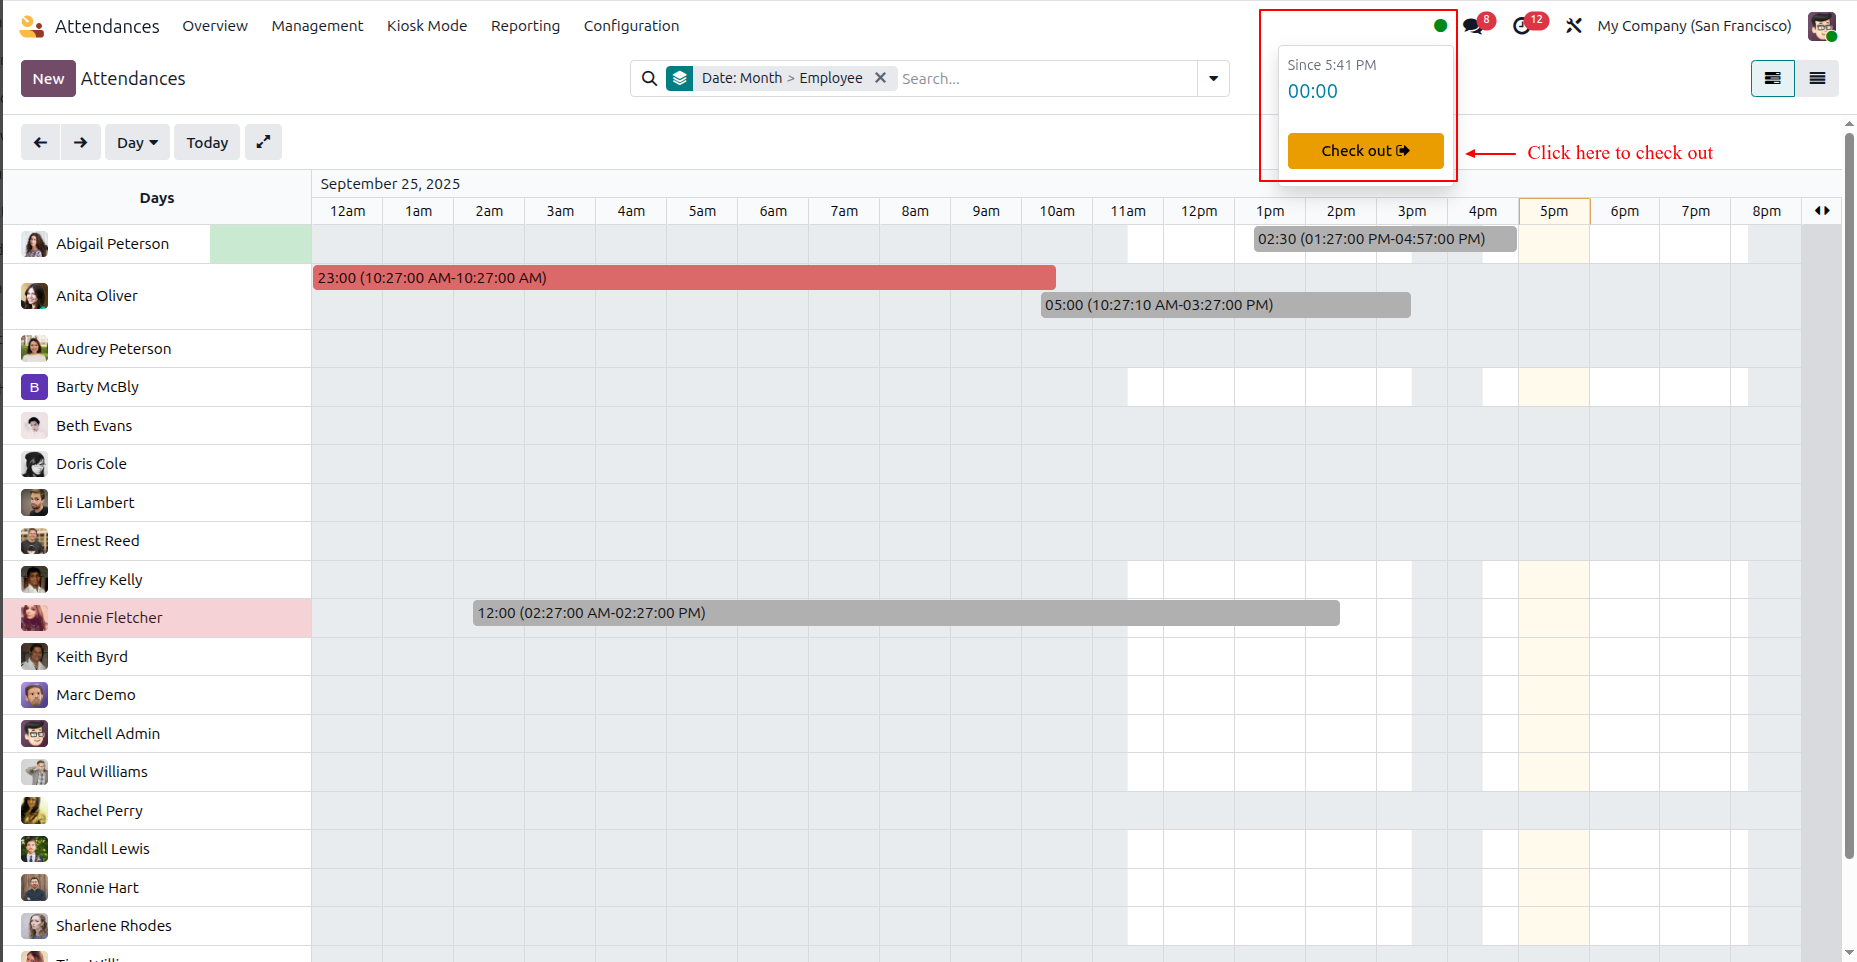Open the Day scale dropdown

tap(137, 142)
